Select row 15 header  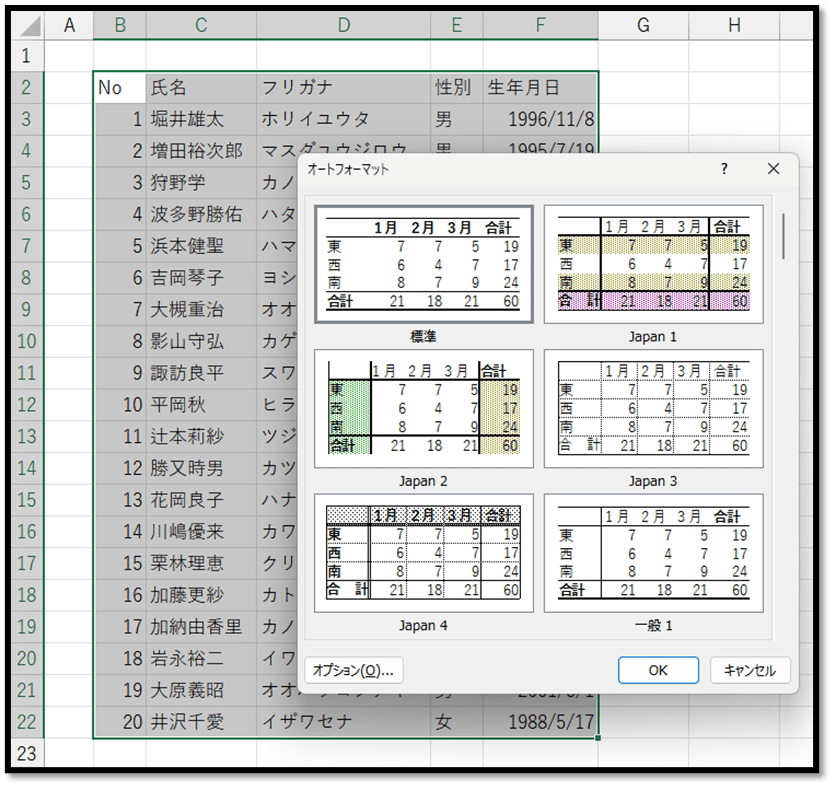tap(27, 500)
